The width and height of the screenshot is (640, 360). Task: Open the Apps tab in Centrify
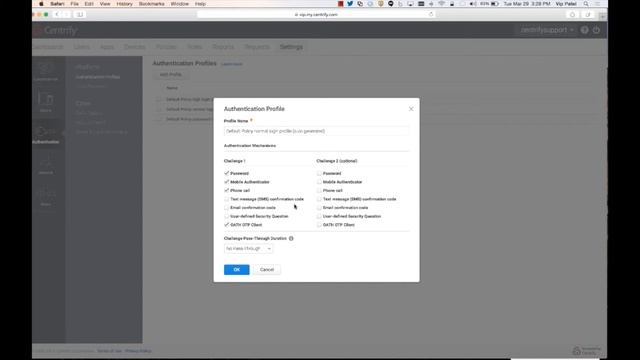pos(107,47)
